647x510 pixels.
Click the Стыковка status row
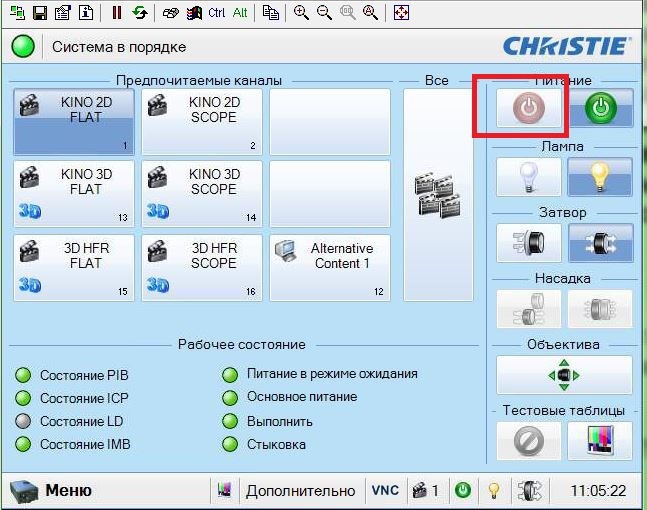click(x=264, y=444)
